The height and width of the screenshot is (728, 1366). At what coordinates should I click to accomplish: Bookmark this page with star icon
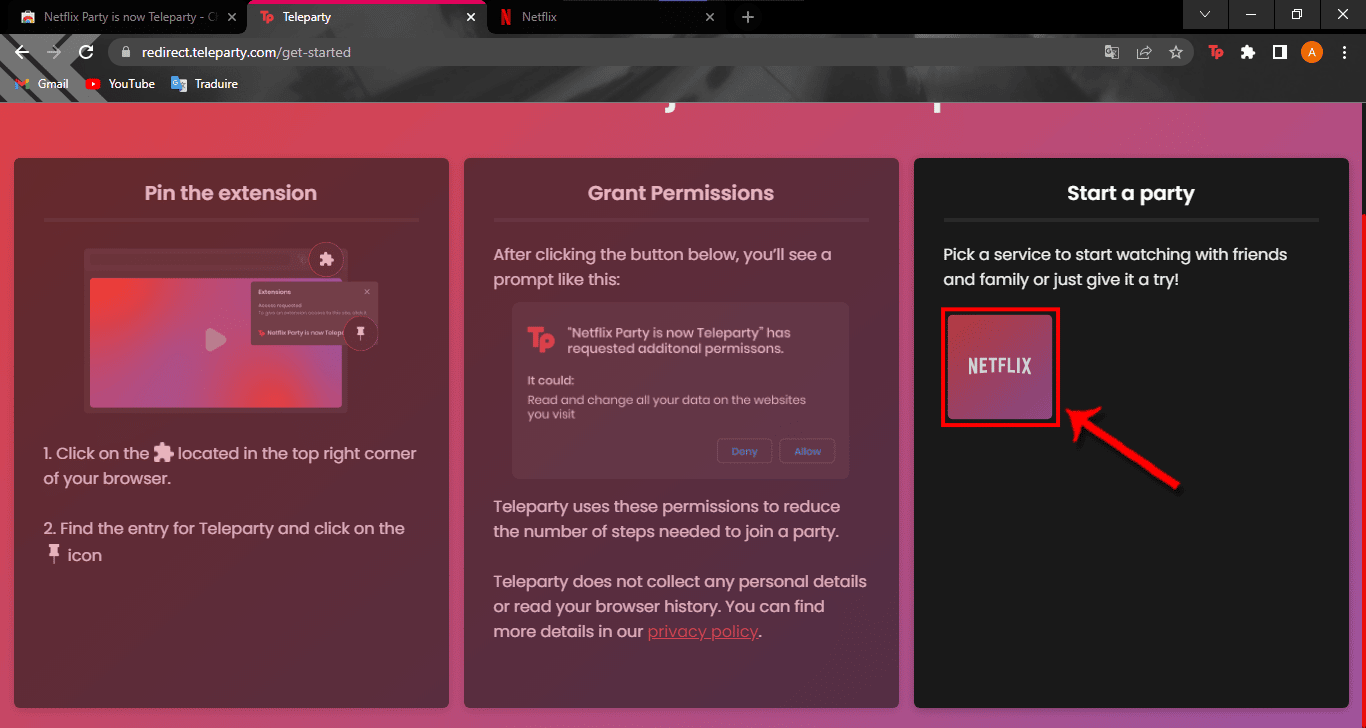tap(1176, 52)
